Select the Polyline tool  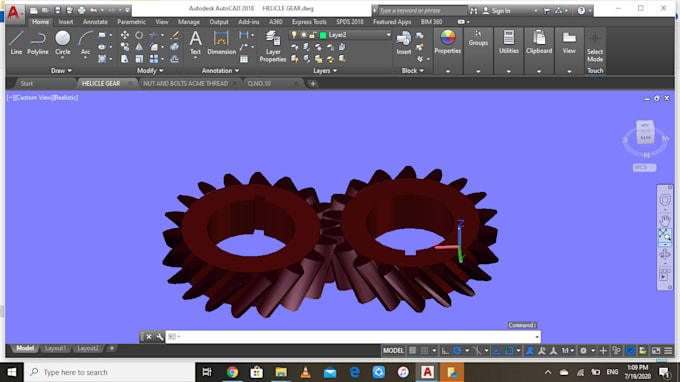point(38,42)
